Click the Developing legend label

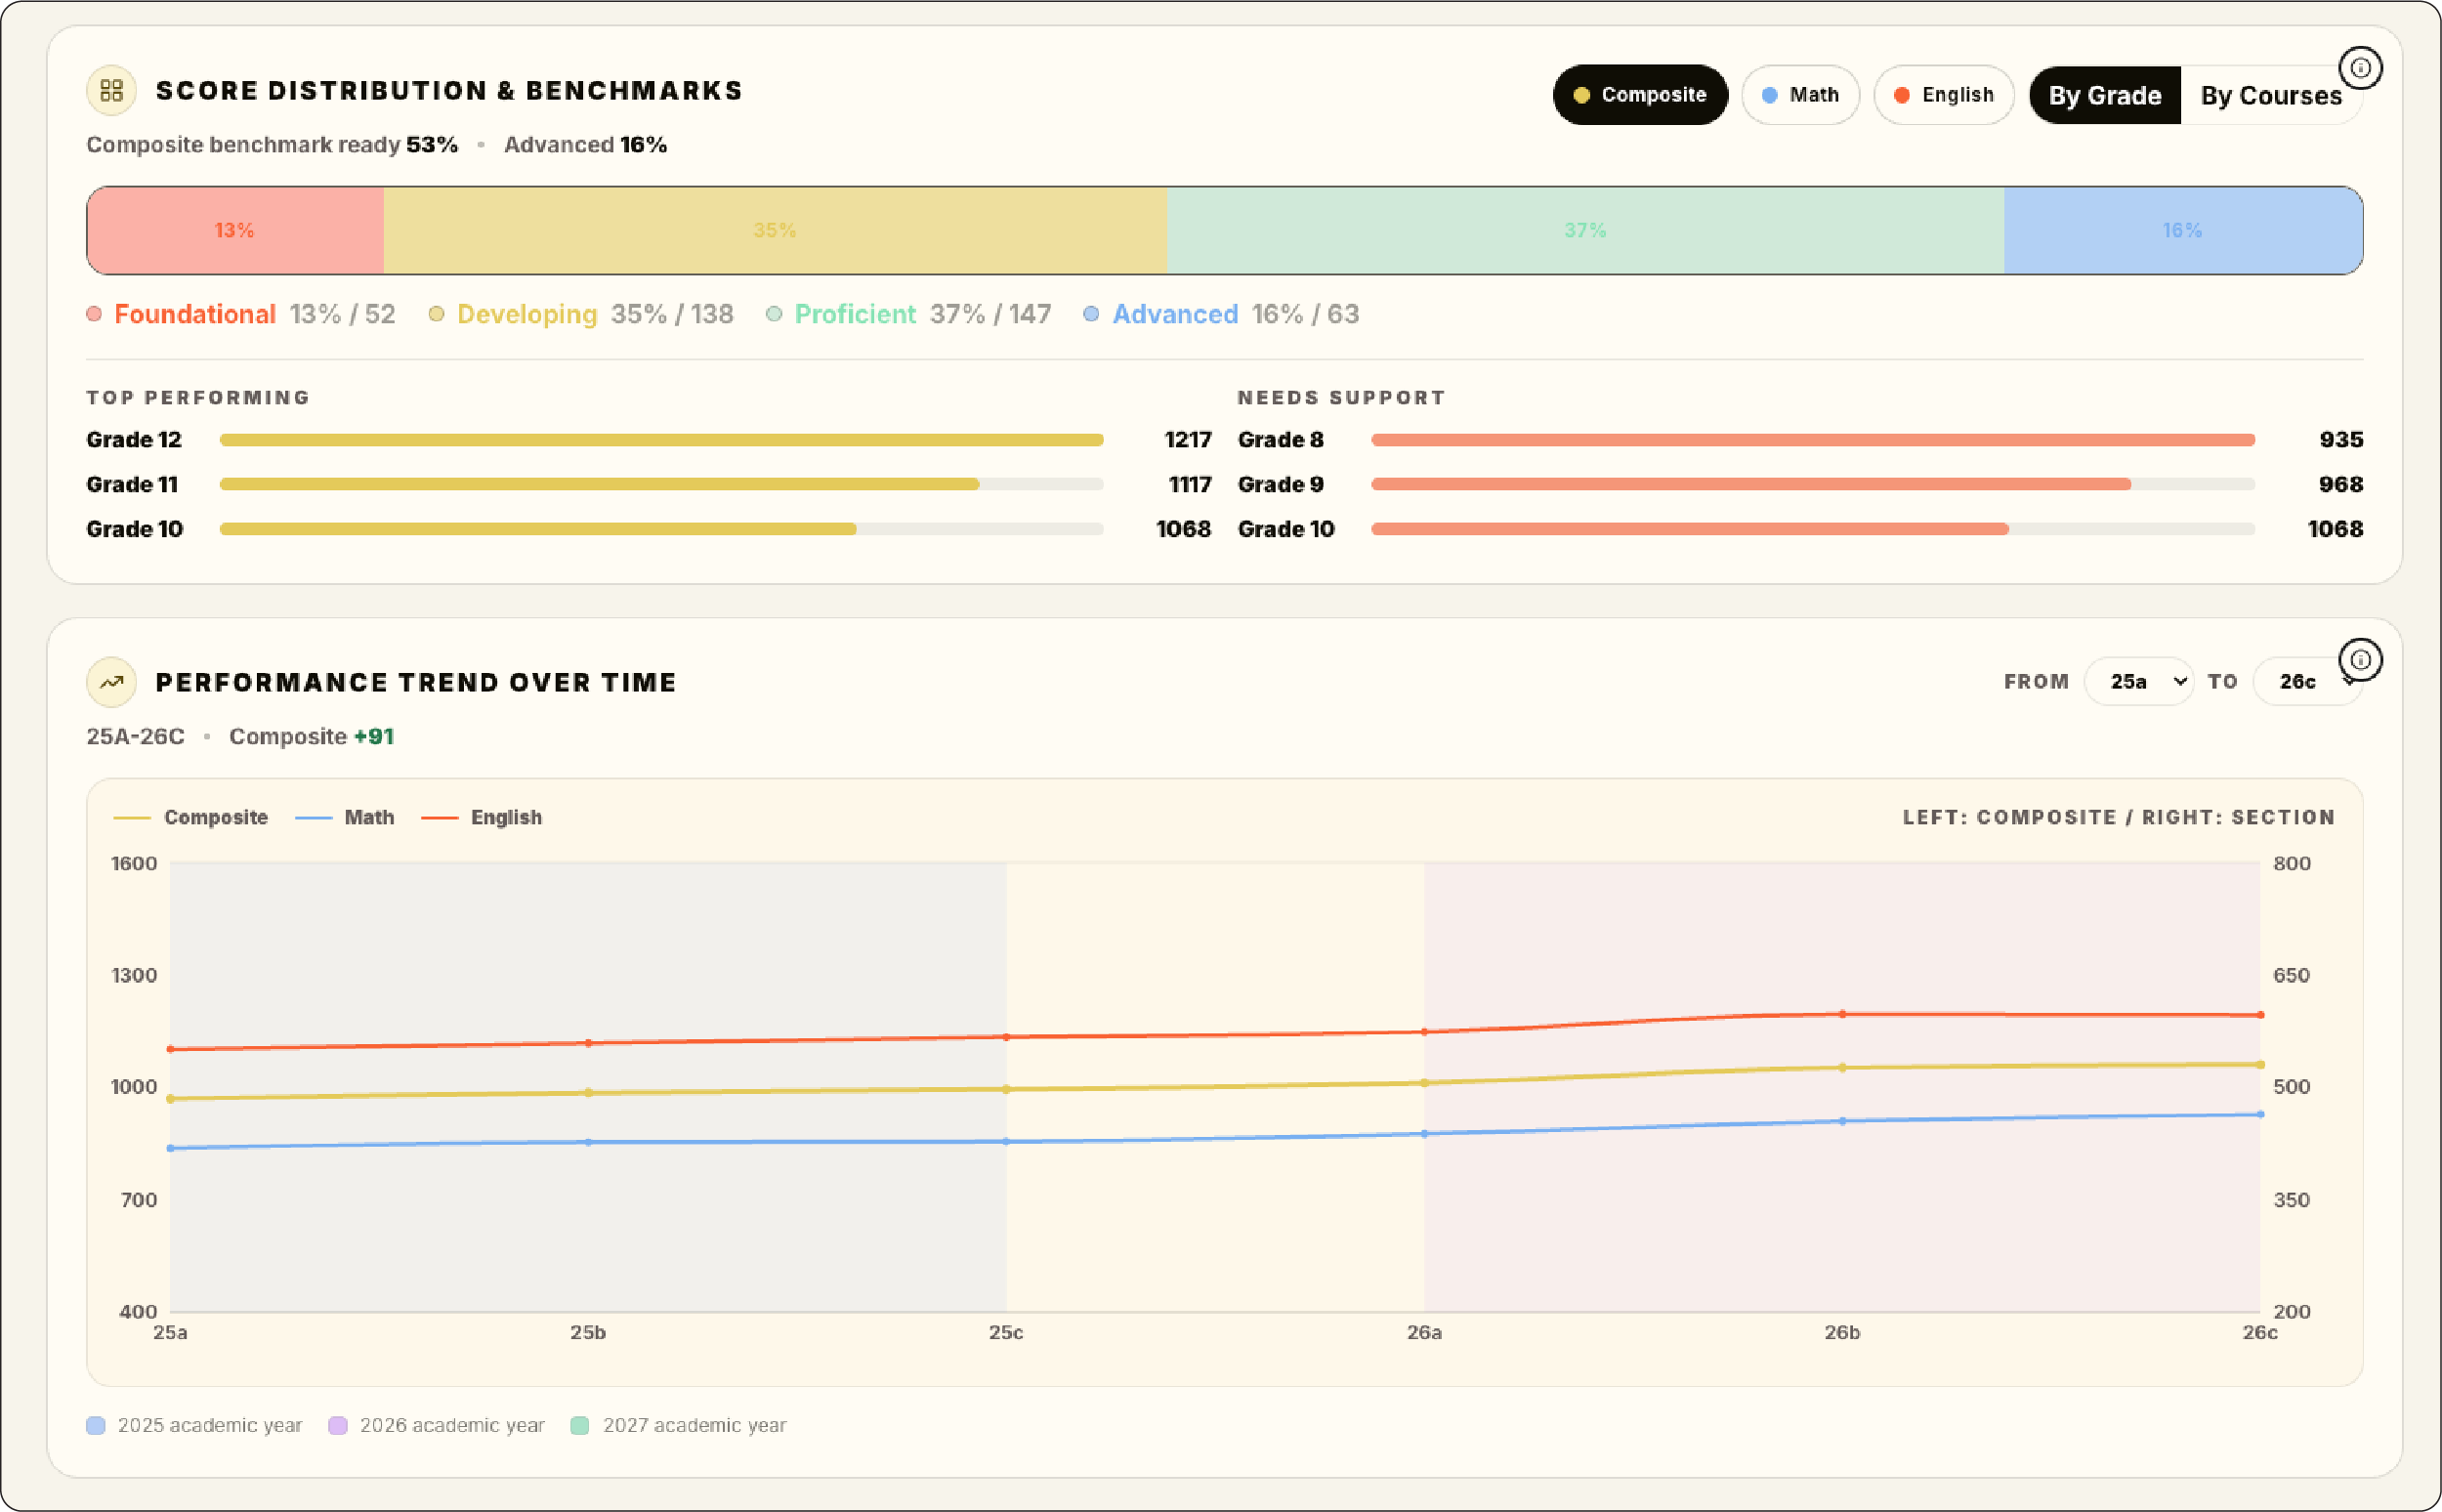527,314
